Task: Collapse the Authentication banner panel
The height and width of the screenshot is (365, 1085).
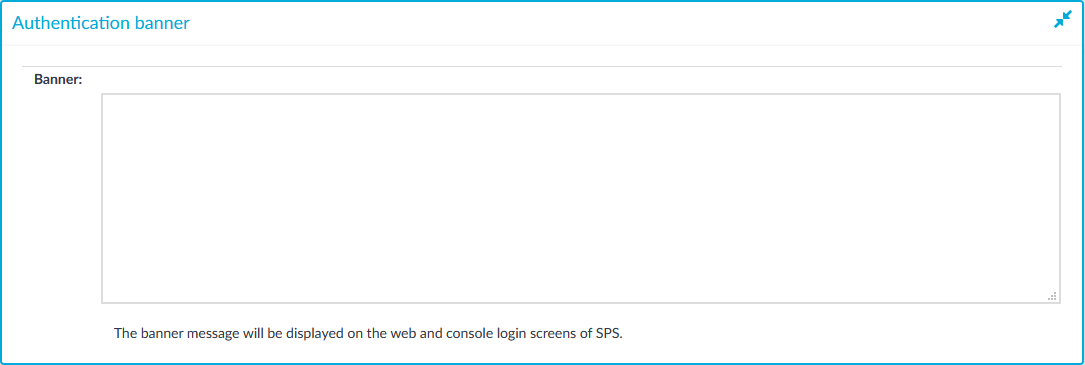Action: (x=1061, y=21)
